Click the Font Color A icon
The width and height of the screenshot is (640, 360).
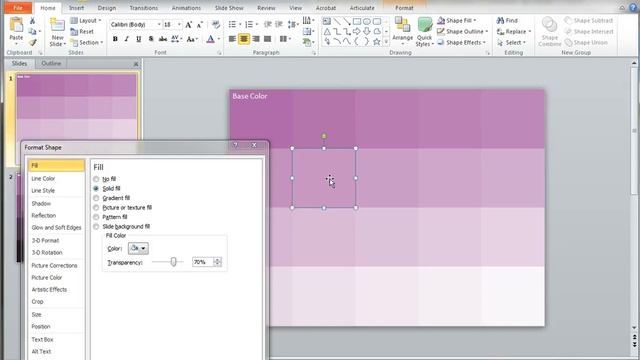pos(210,39)
